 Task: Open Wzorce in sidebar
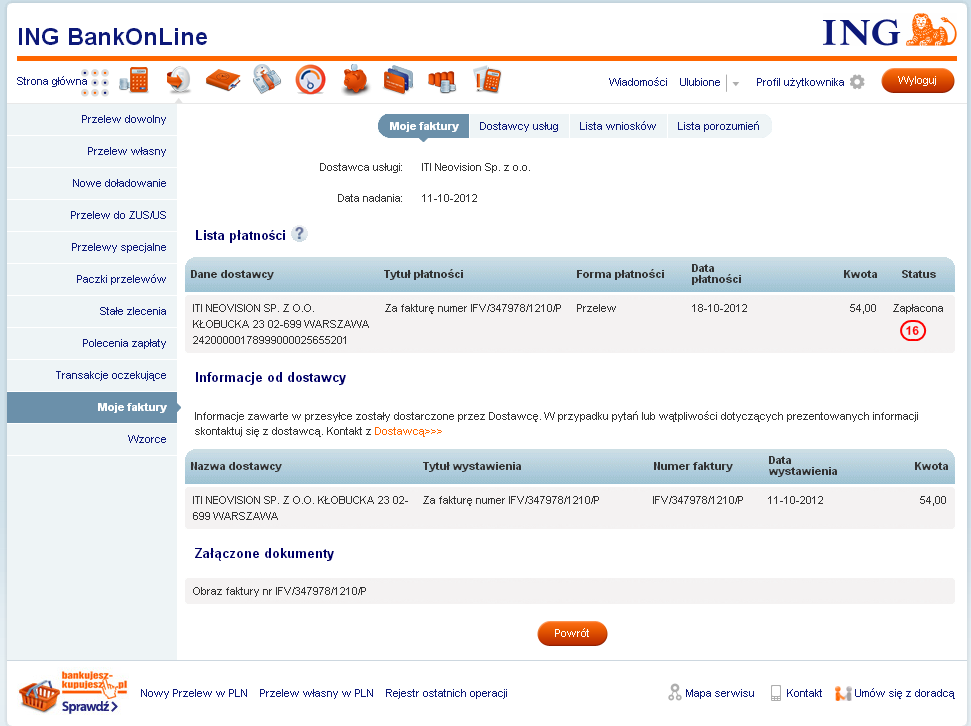(x=92, y=439)
